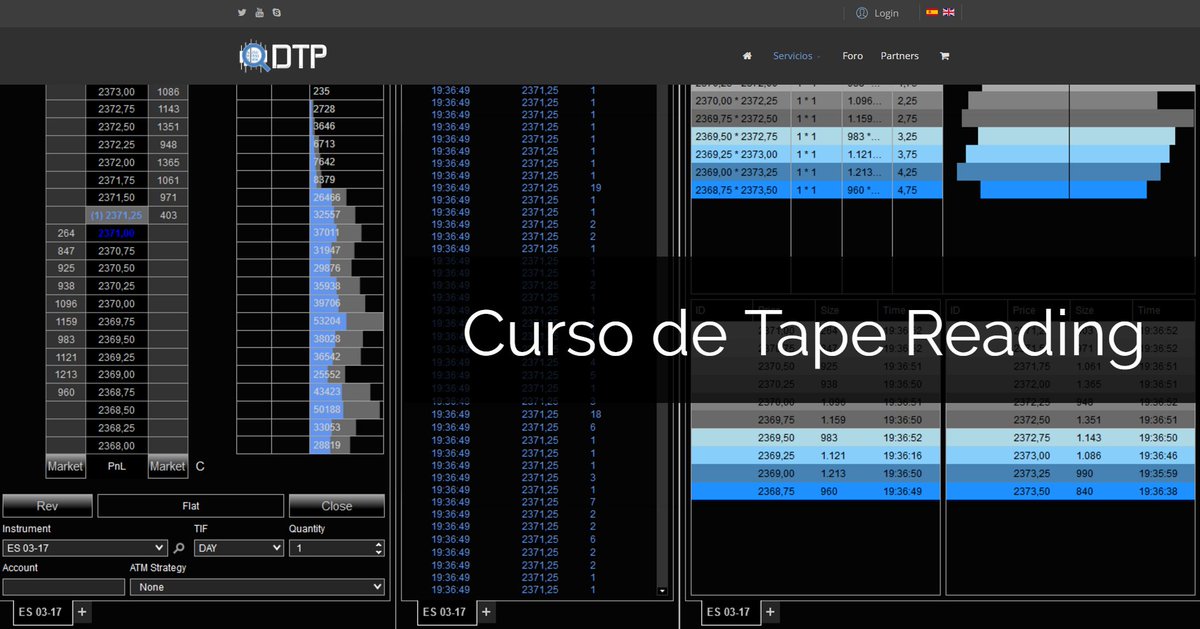Click the 4,25 spread value
The width and height of the screenshot is (1200, 629).
coord(907,172)
